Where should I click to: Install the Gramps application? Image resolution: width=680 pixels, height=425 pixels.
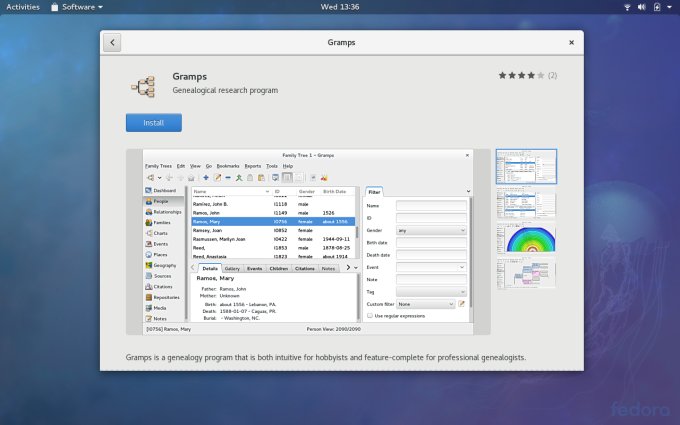click(154, 123)
